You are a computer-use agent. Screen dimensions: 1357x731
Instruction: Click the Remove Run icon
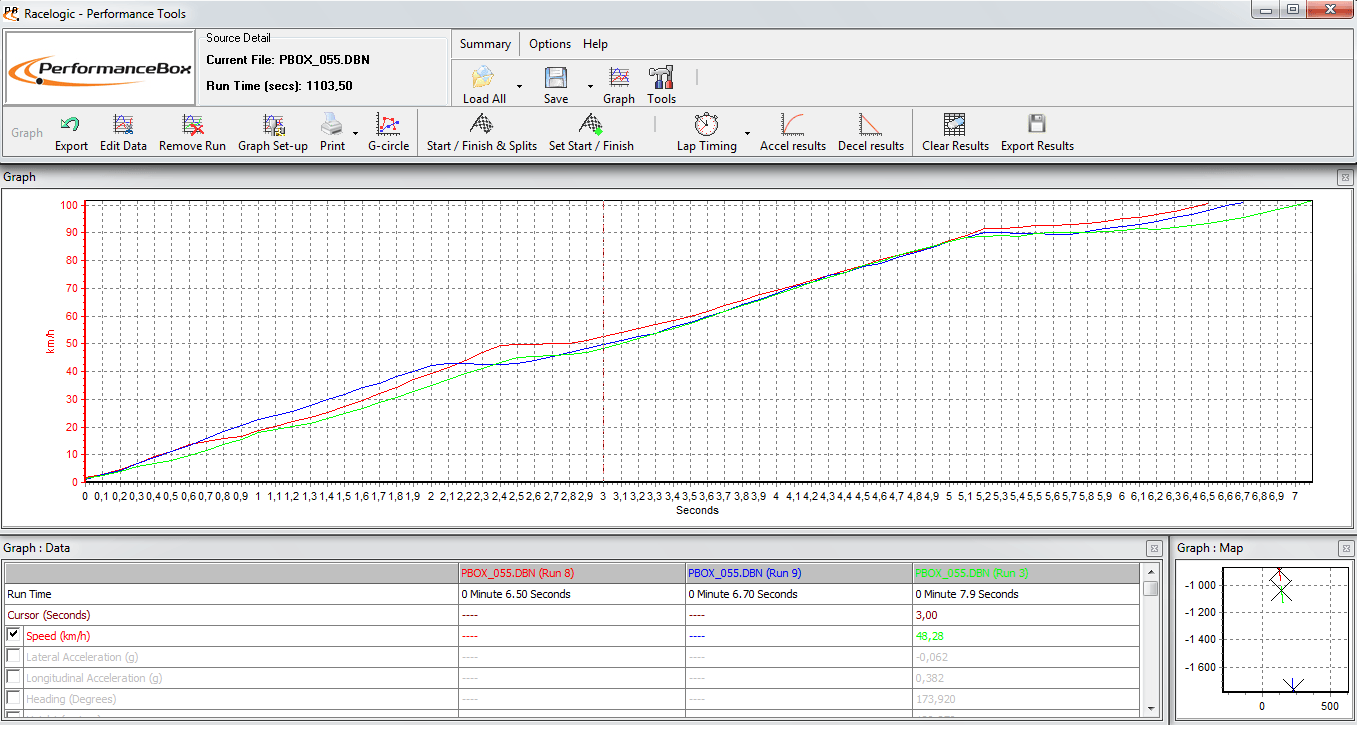coord(192,132)
